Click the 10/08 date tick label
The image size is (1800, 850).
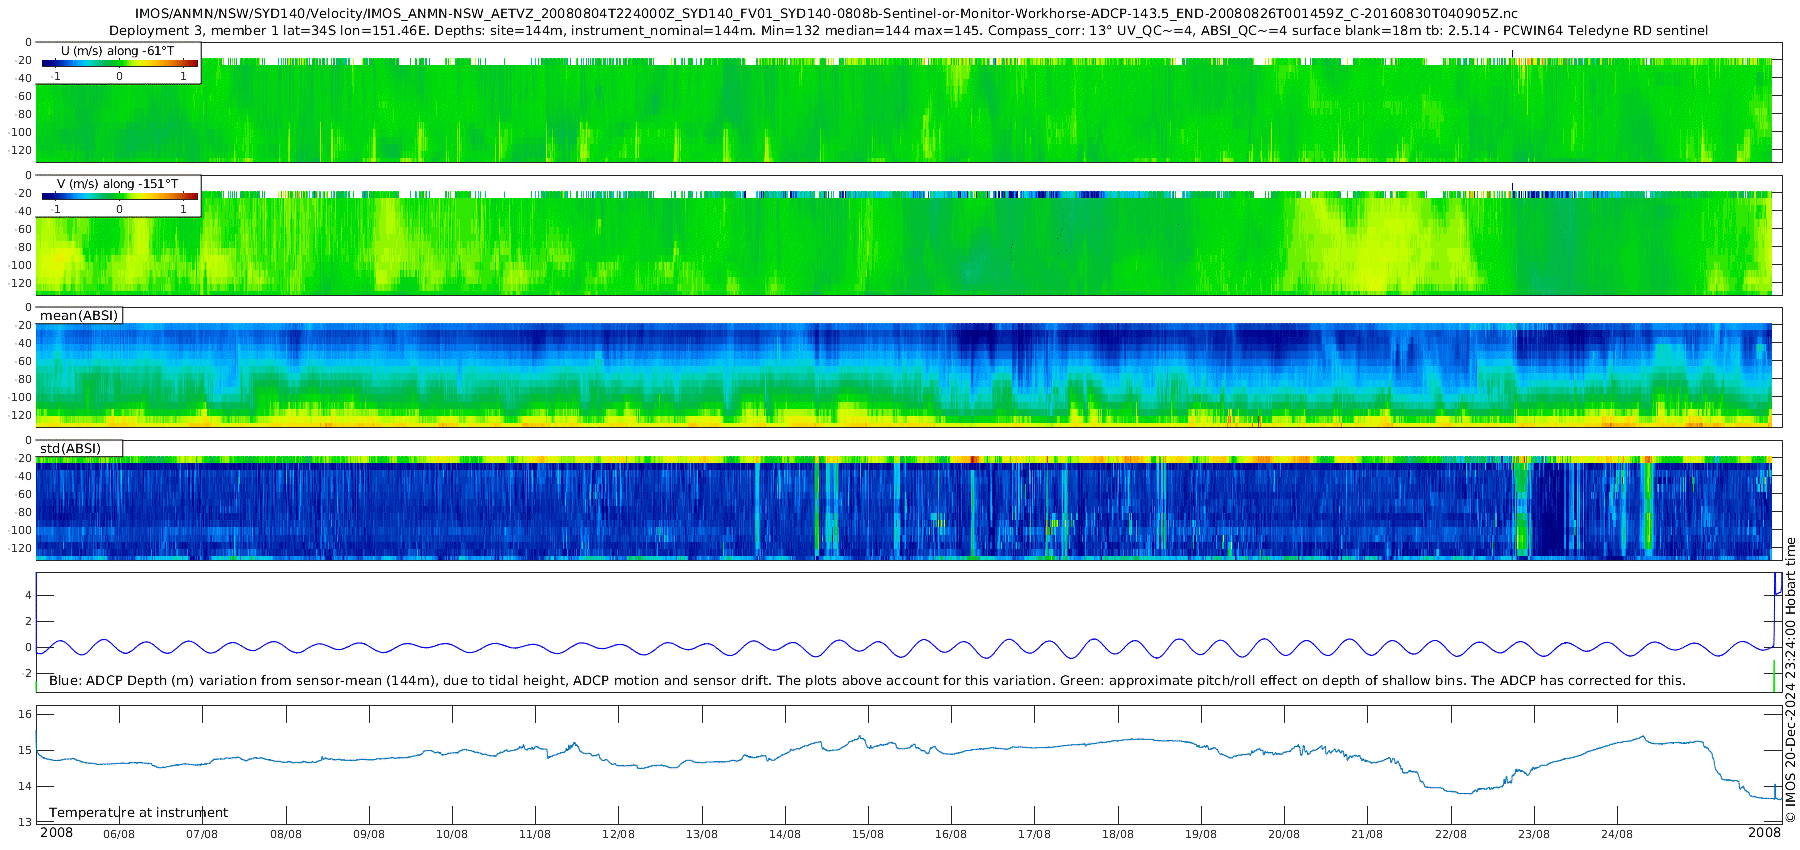(452, 834)
